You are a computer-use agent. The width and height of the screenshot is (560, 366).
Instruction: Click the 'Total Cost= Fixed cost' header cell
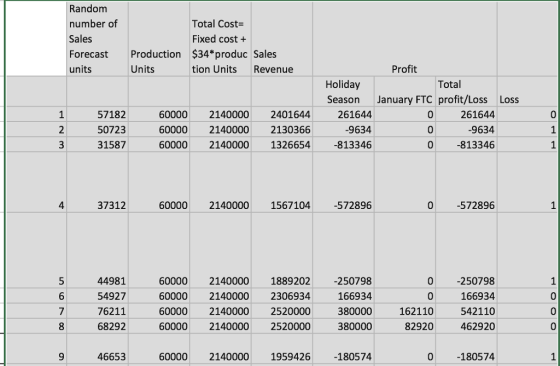coord(220,39)
